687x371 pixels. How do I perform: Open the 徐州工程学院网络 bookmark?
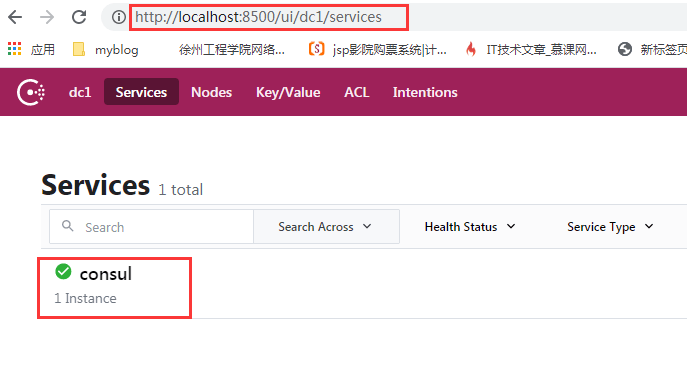pos(231,49)
